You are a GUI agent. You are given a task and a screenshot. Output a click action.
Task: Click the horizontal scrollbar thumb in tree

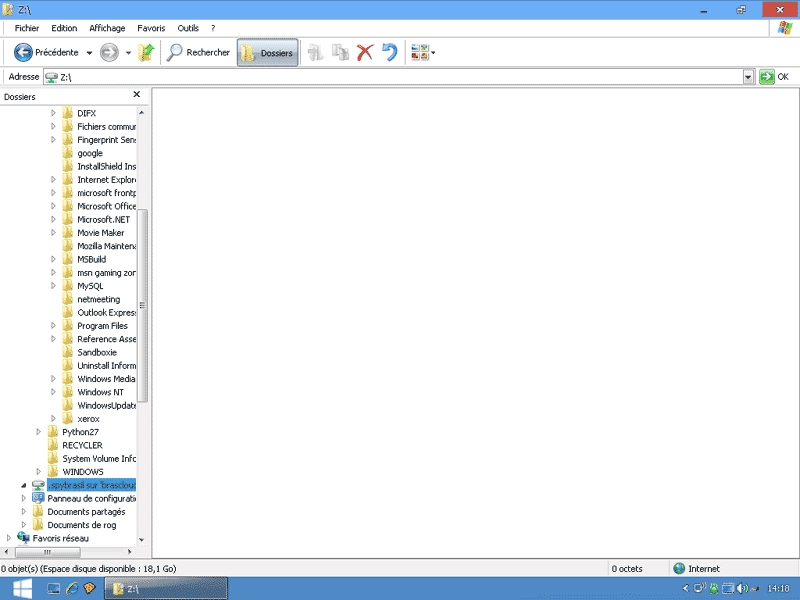click(x=47, y=552)
